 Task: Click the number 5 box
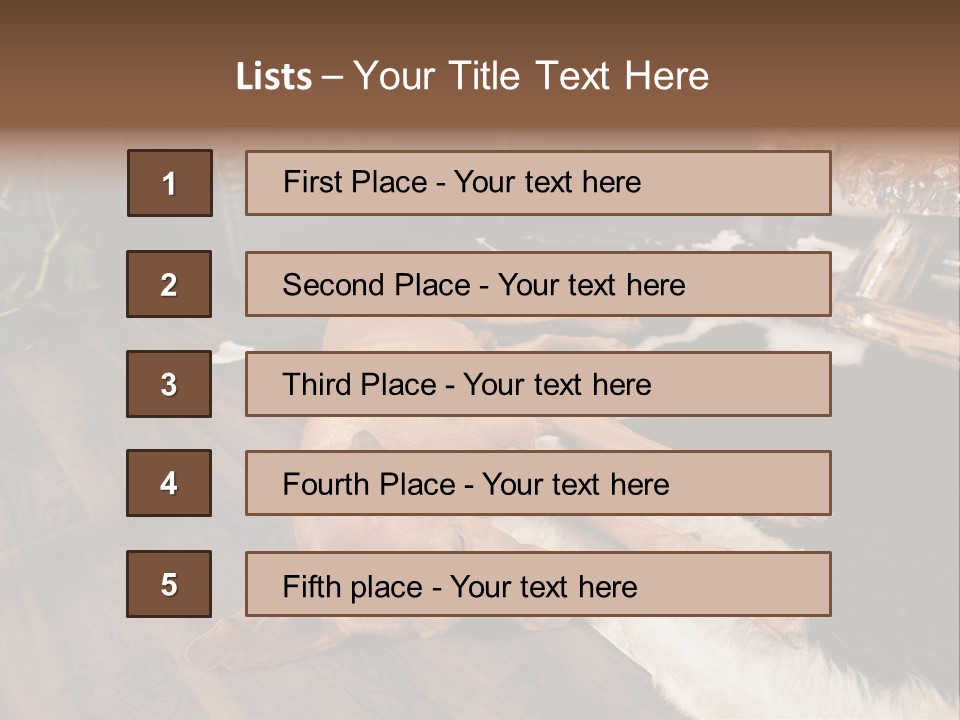tap(169, 584)
